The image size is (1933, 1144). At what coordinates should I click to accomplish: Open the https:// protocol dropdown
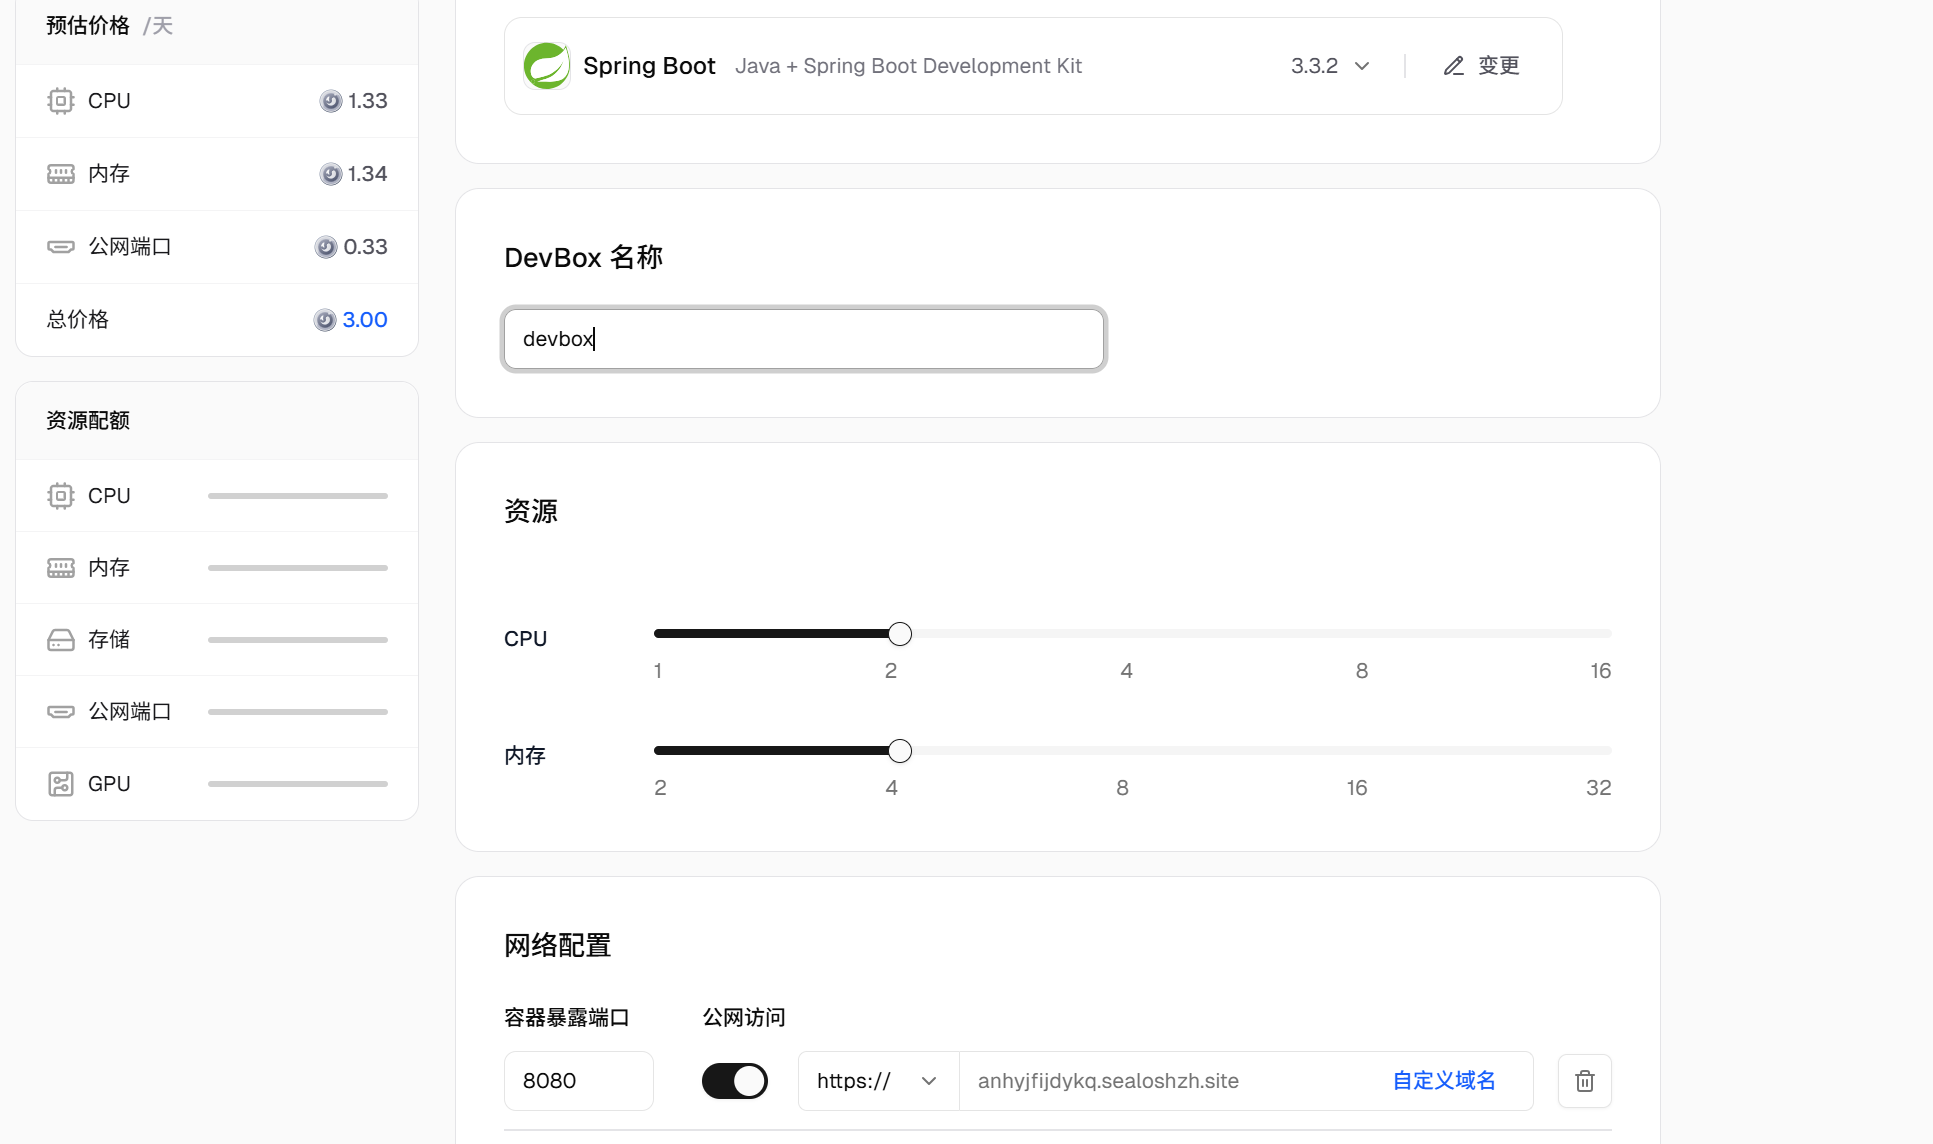pos(877,1081)
